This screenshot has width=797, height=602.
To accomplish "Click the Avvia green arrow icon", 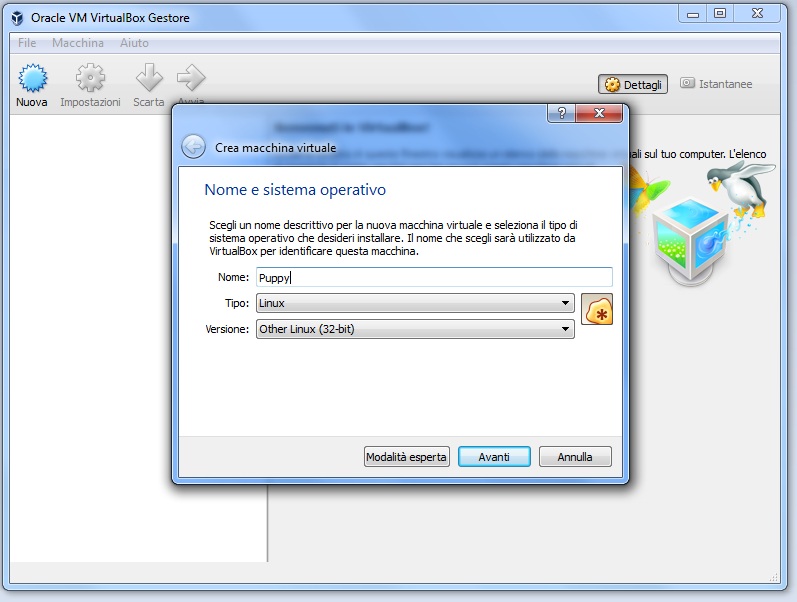I will 191,78.
